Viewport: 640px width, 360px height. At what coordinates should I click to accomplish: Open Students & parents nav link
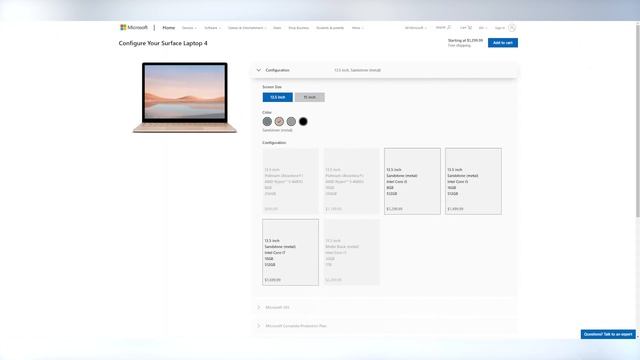pos(330,28)
